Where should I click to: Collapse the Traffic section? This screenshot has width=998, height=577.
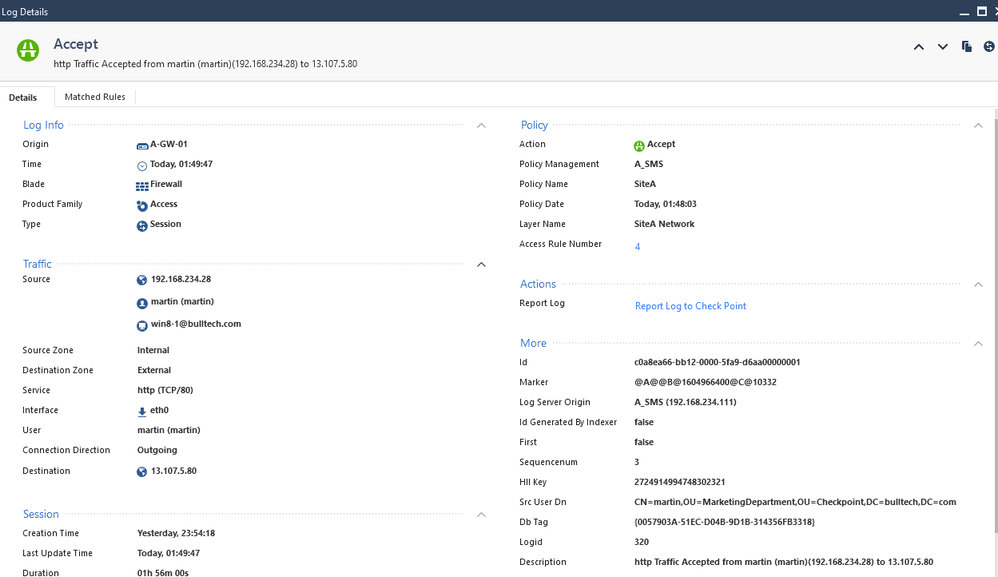[481, 265]
